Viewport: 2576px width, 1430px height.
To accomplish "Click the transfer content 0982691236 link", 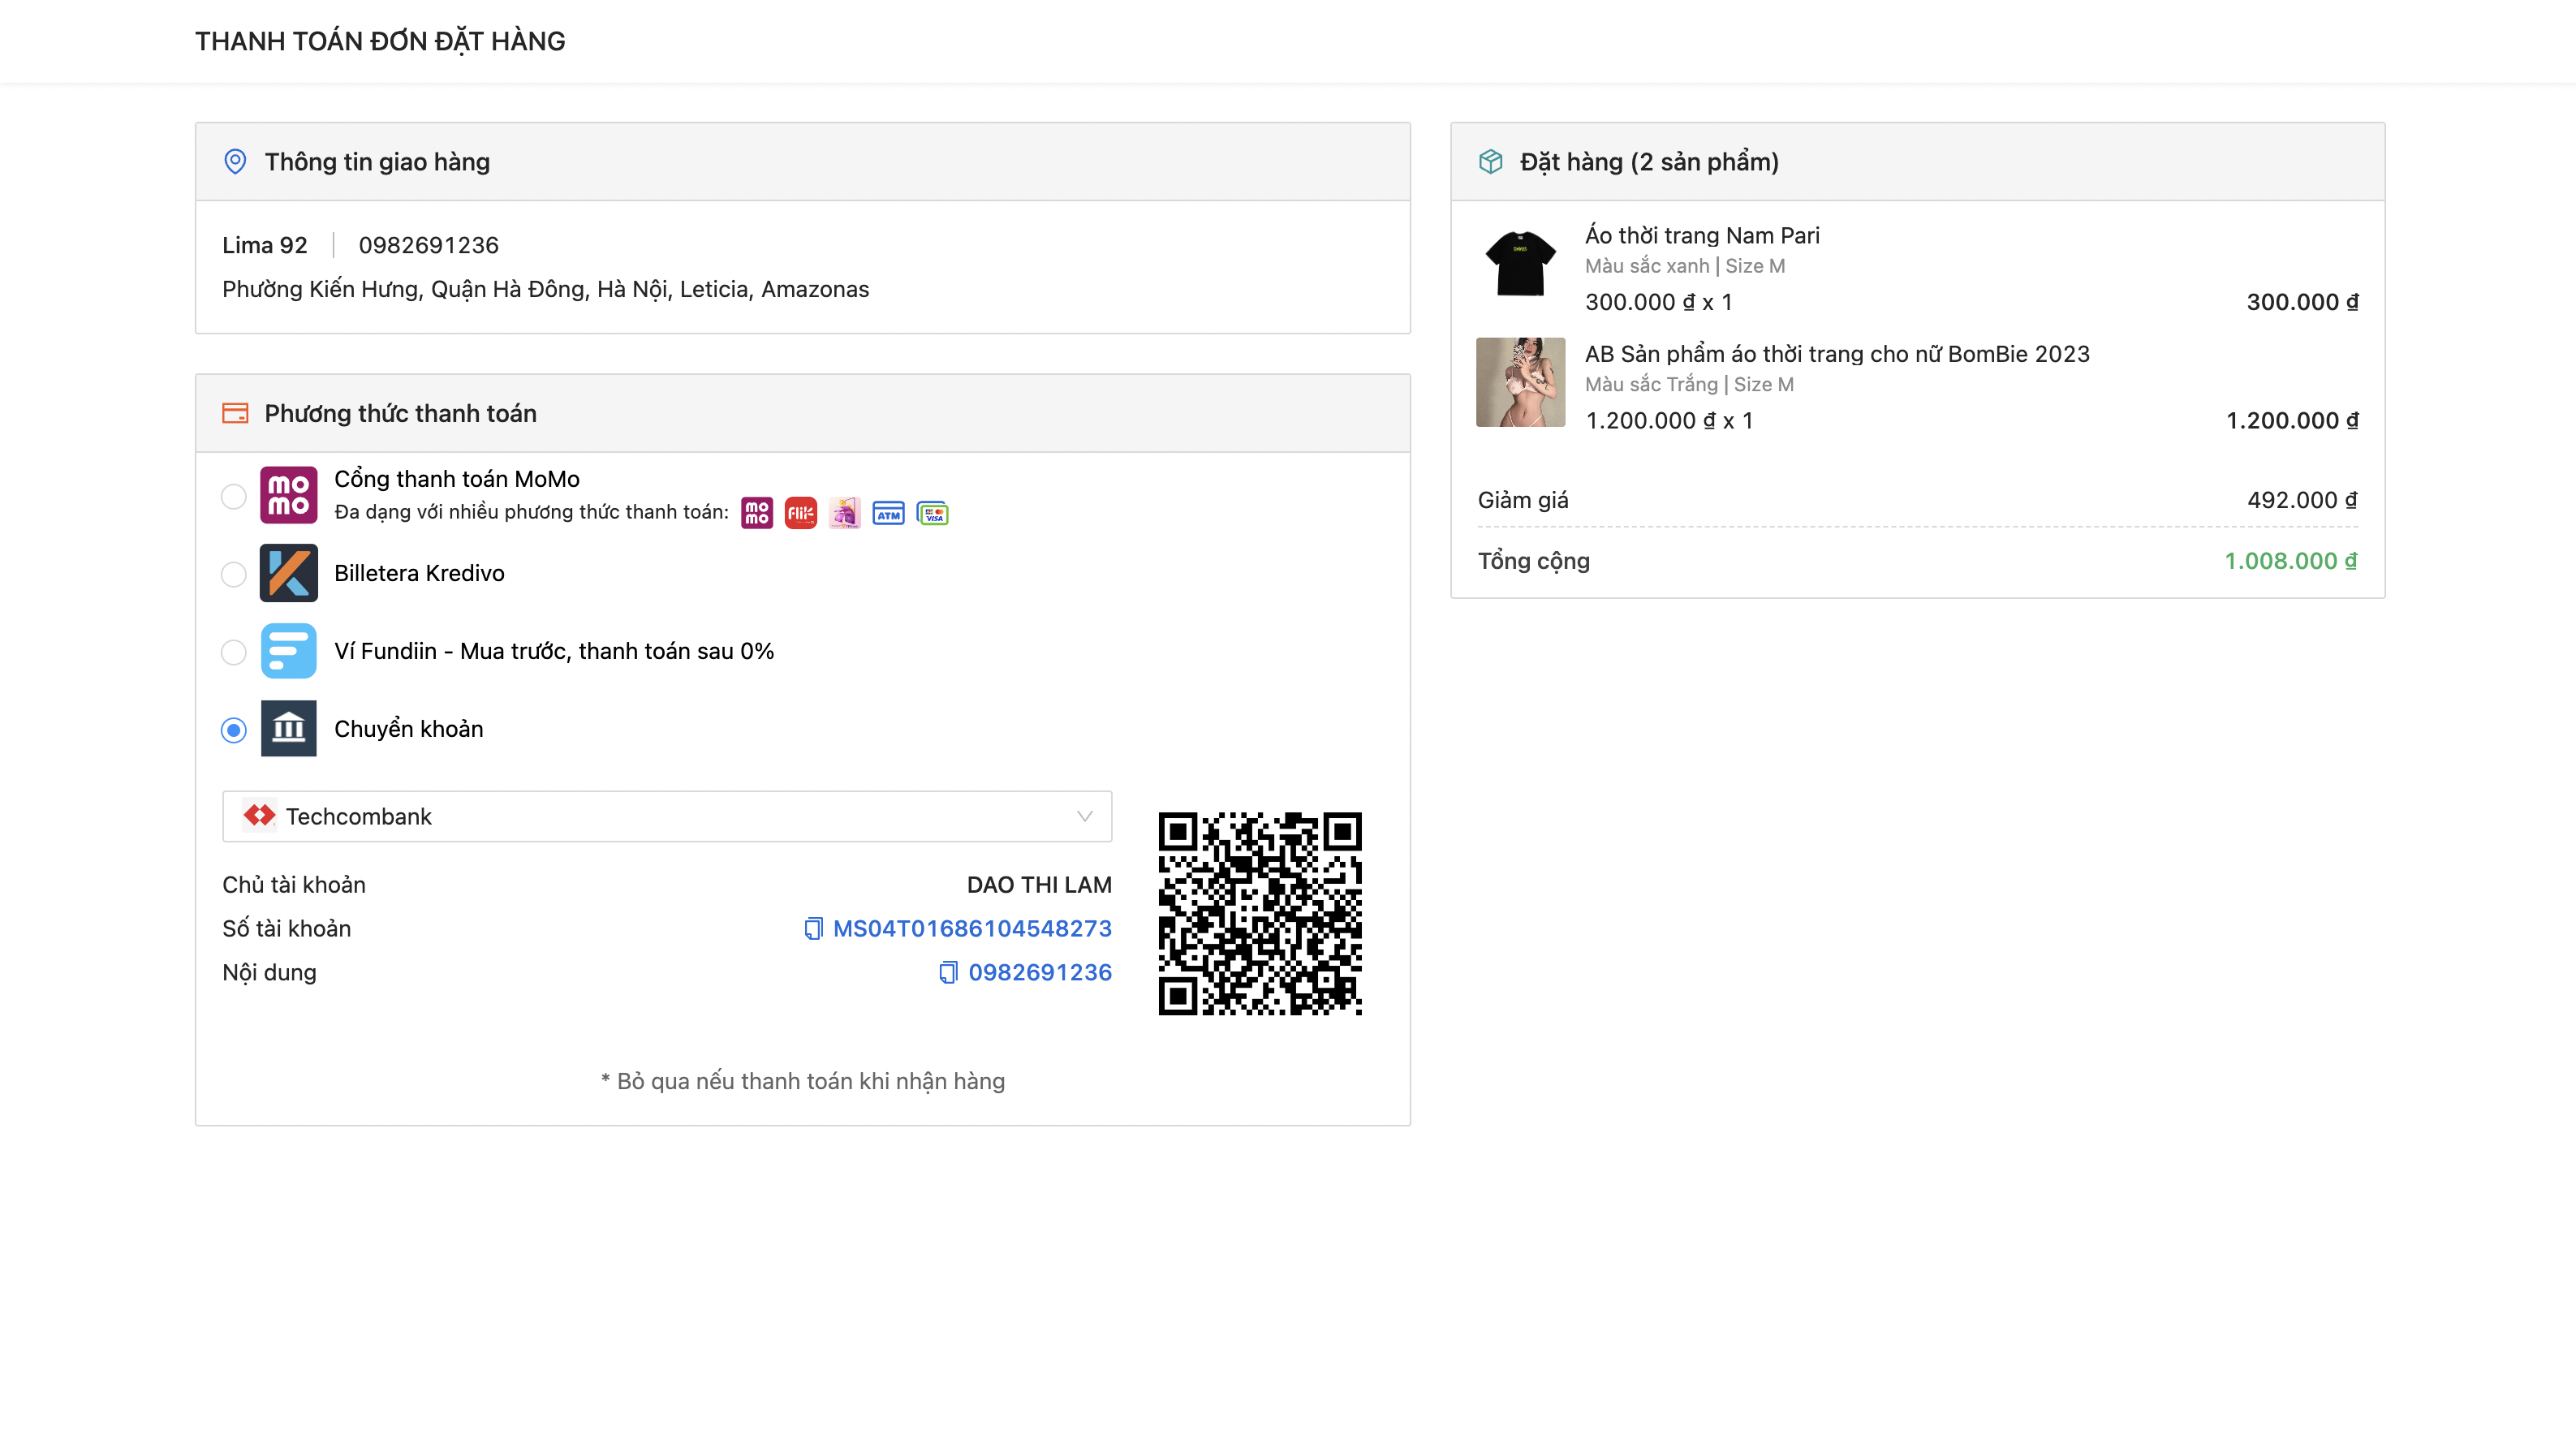I will [x=1039, y=973].
